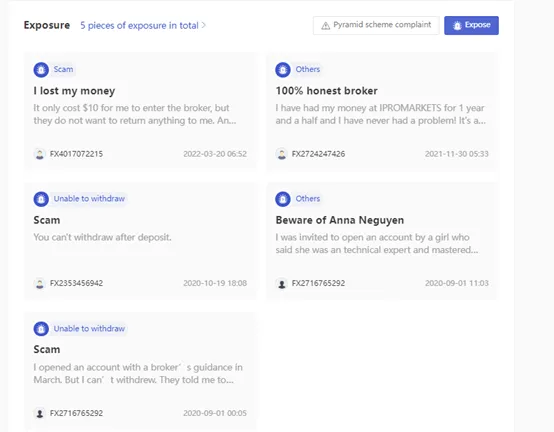Click the username FX2716765292 on the bottom card

point(76,413)
